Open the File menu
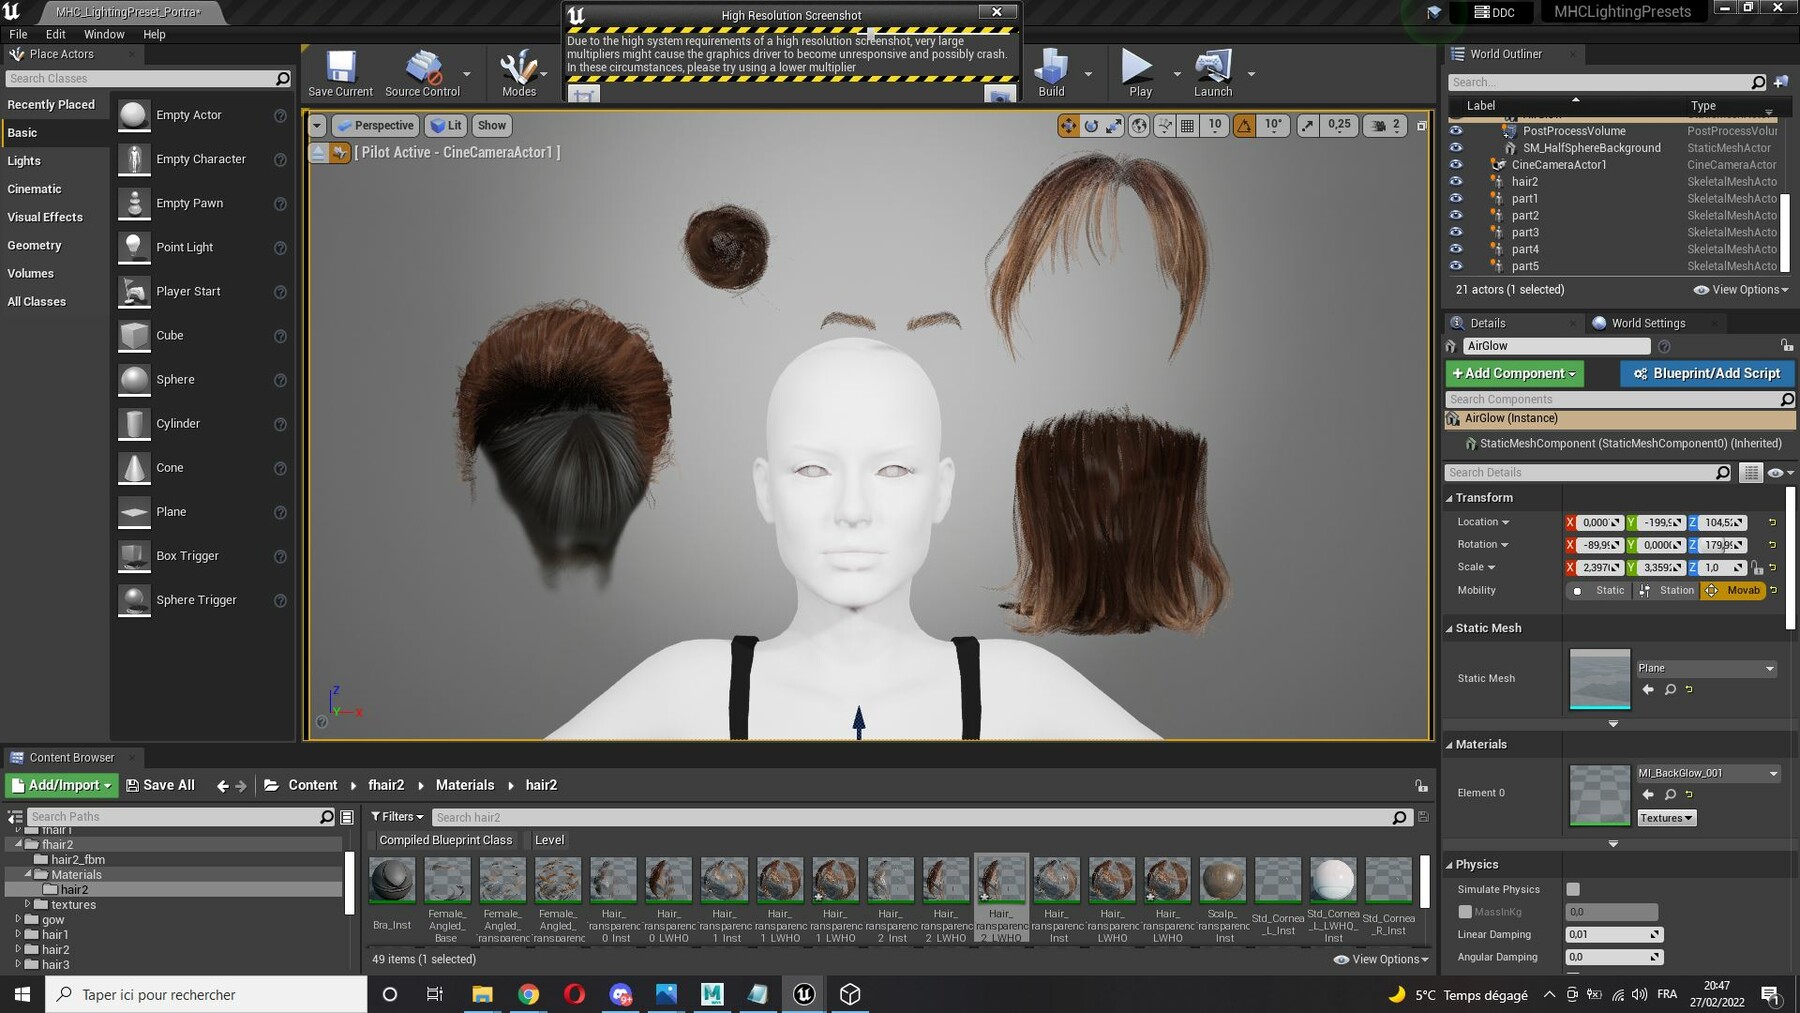The image size is (1800, 1013). click(x=18, y=34)
